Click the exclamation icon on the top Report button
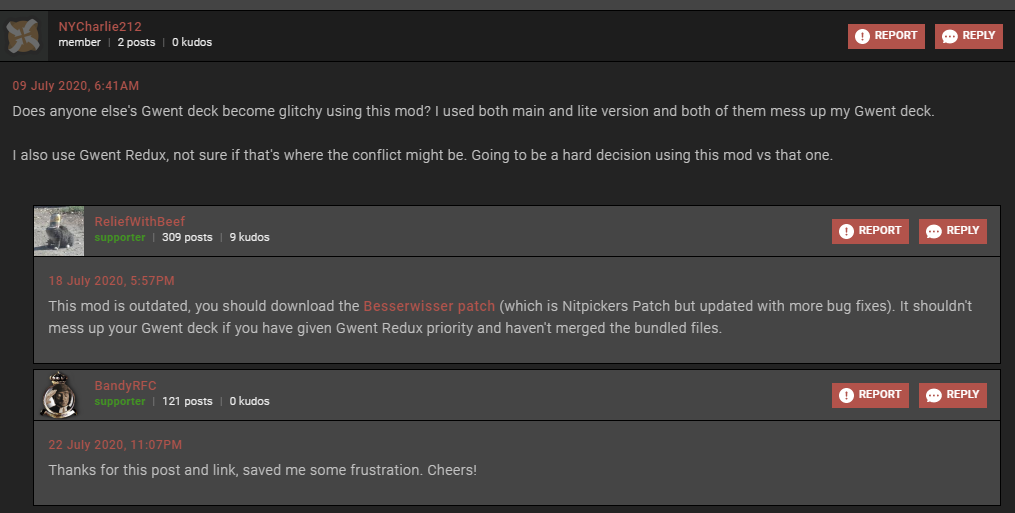Screen dimensions: 1015x513 (x=862, y=37)
